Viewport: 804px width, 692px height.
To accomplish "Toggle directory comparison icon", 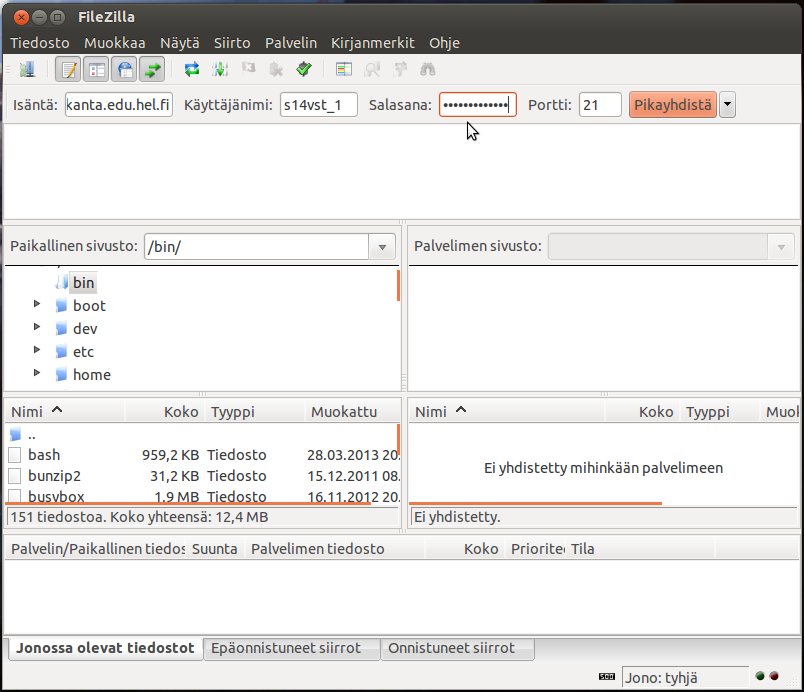I will (372, 69).
